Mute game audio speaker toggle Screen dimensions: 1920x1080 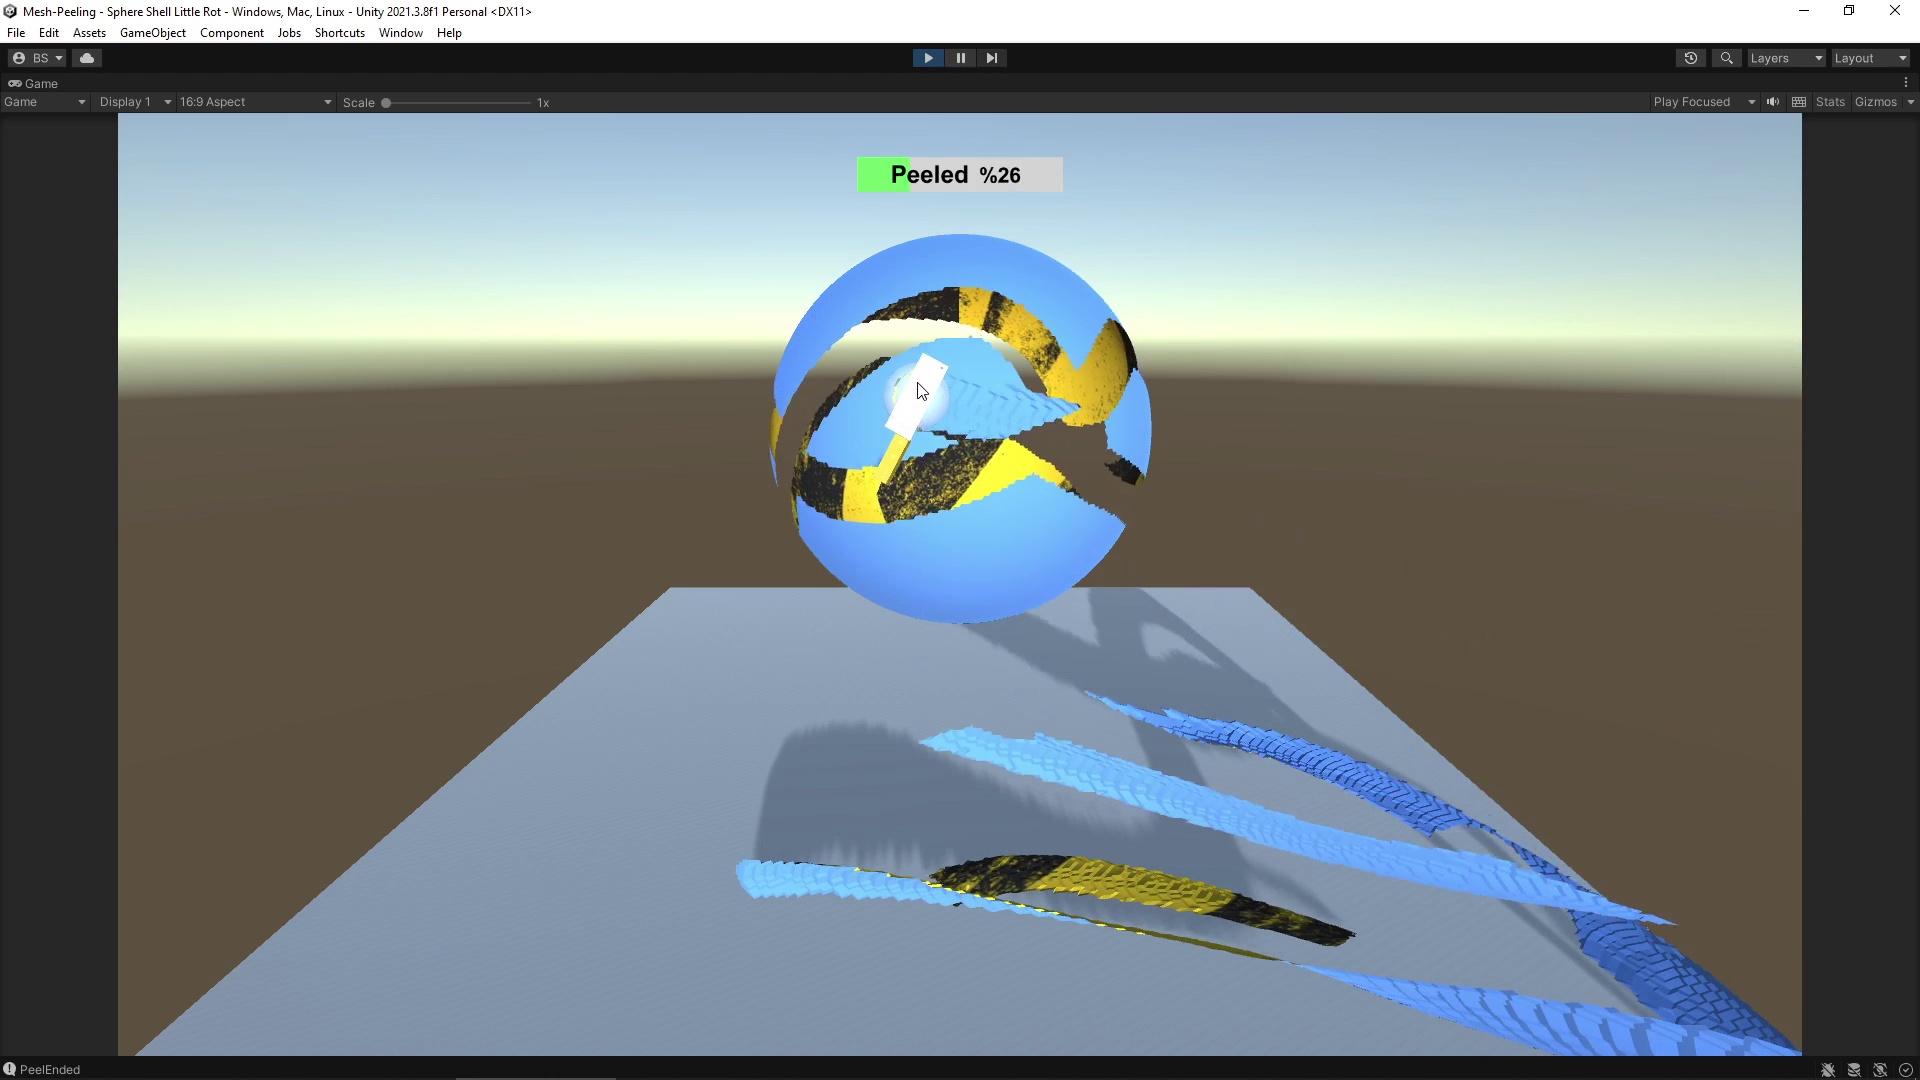point(1773,102)
